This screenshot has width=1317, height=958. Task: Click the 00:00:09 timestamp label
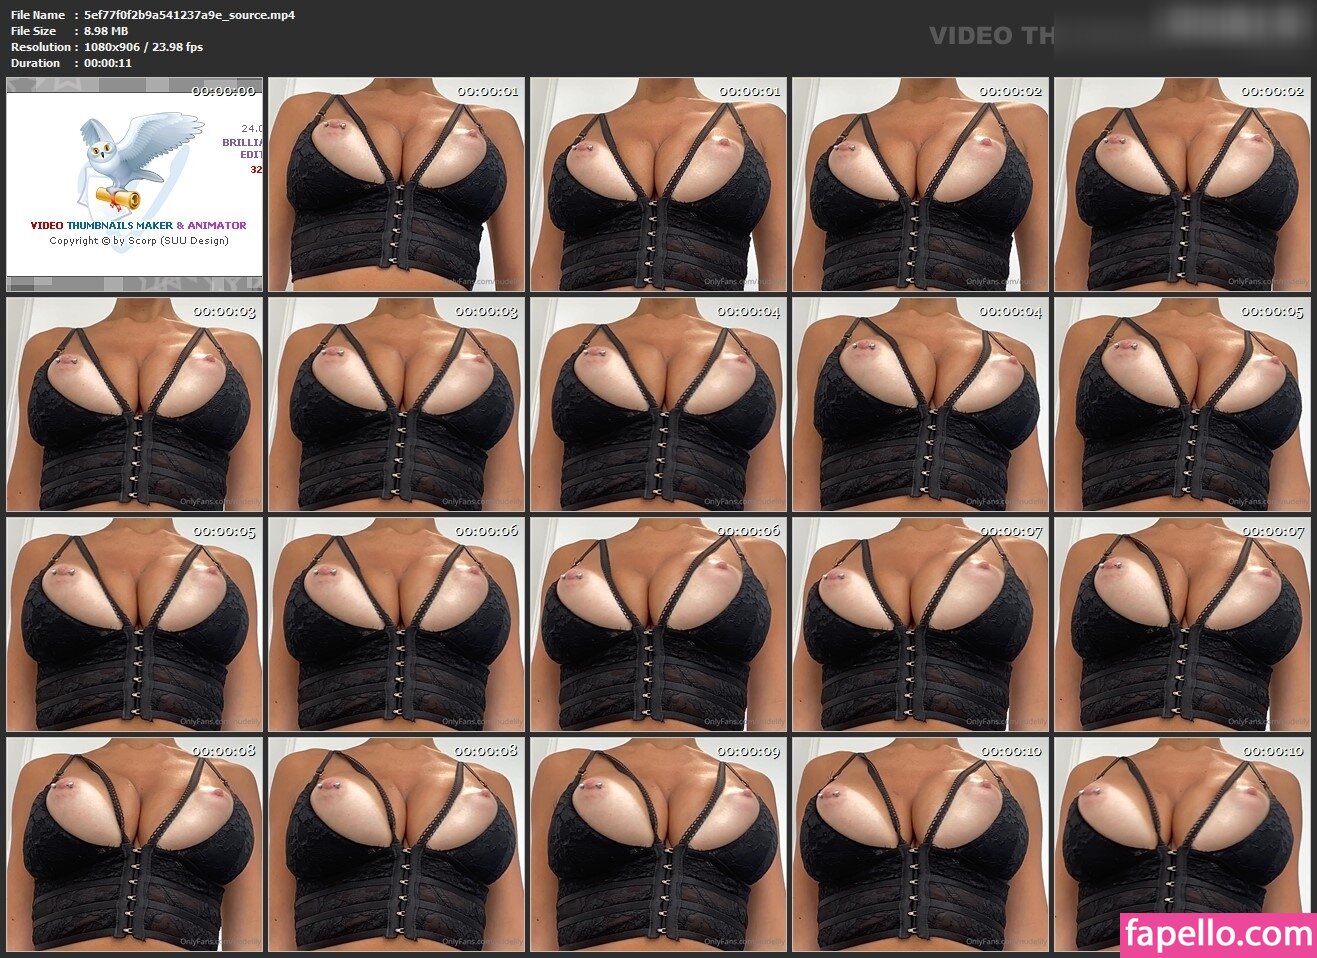click(x=748, y=751)
